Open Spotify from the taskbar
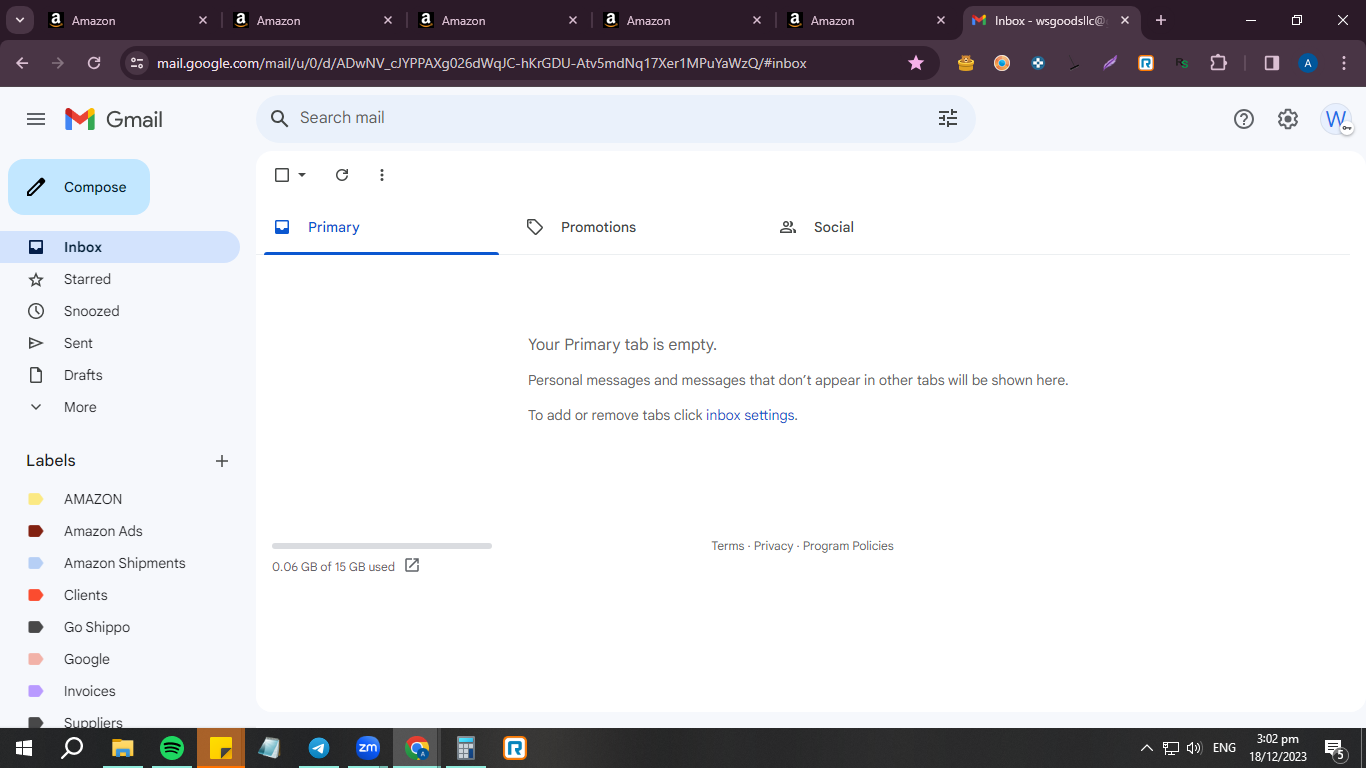The image size is (1366, 768). (172, 748)
